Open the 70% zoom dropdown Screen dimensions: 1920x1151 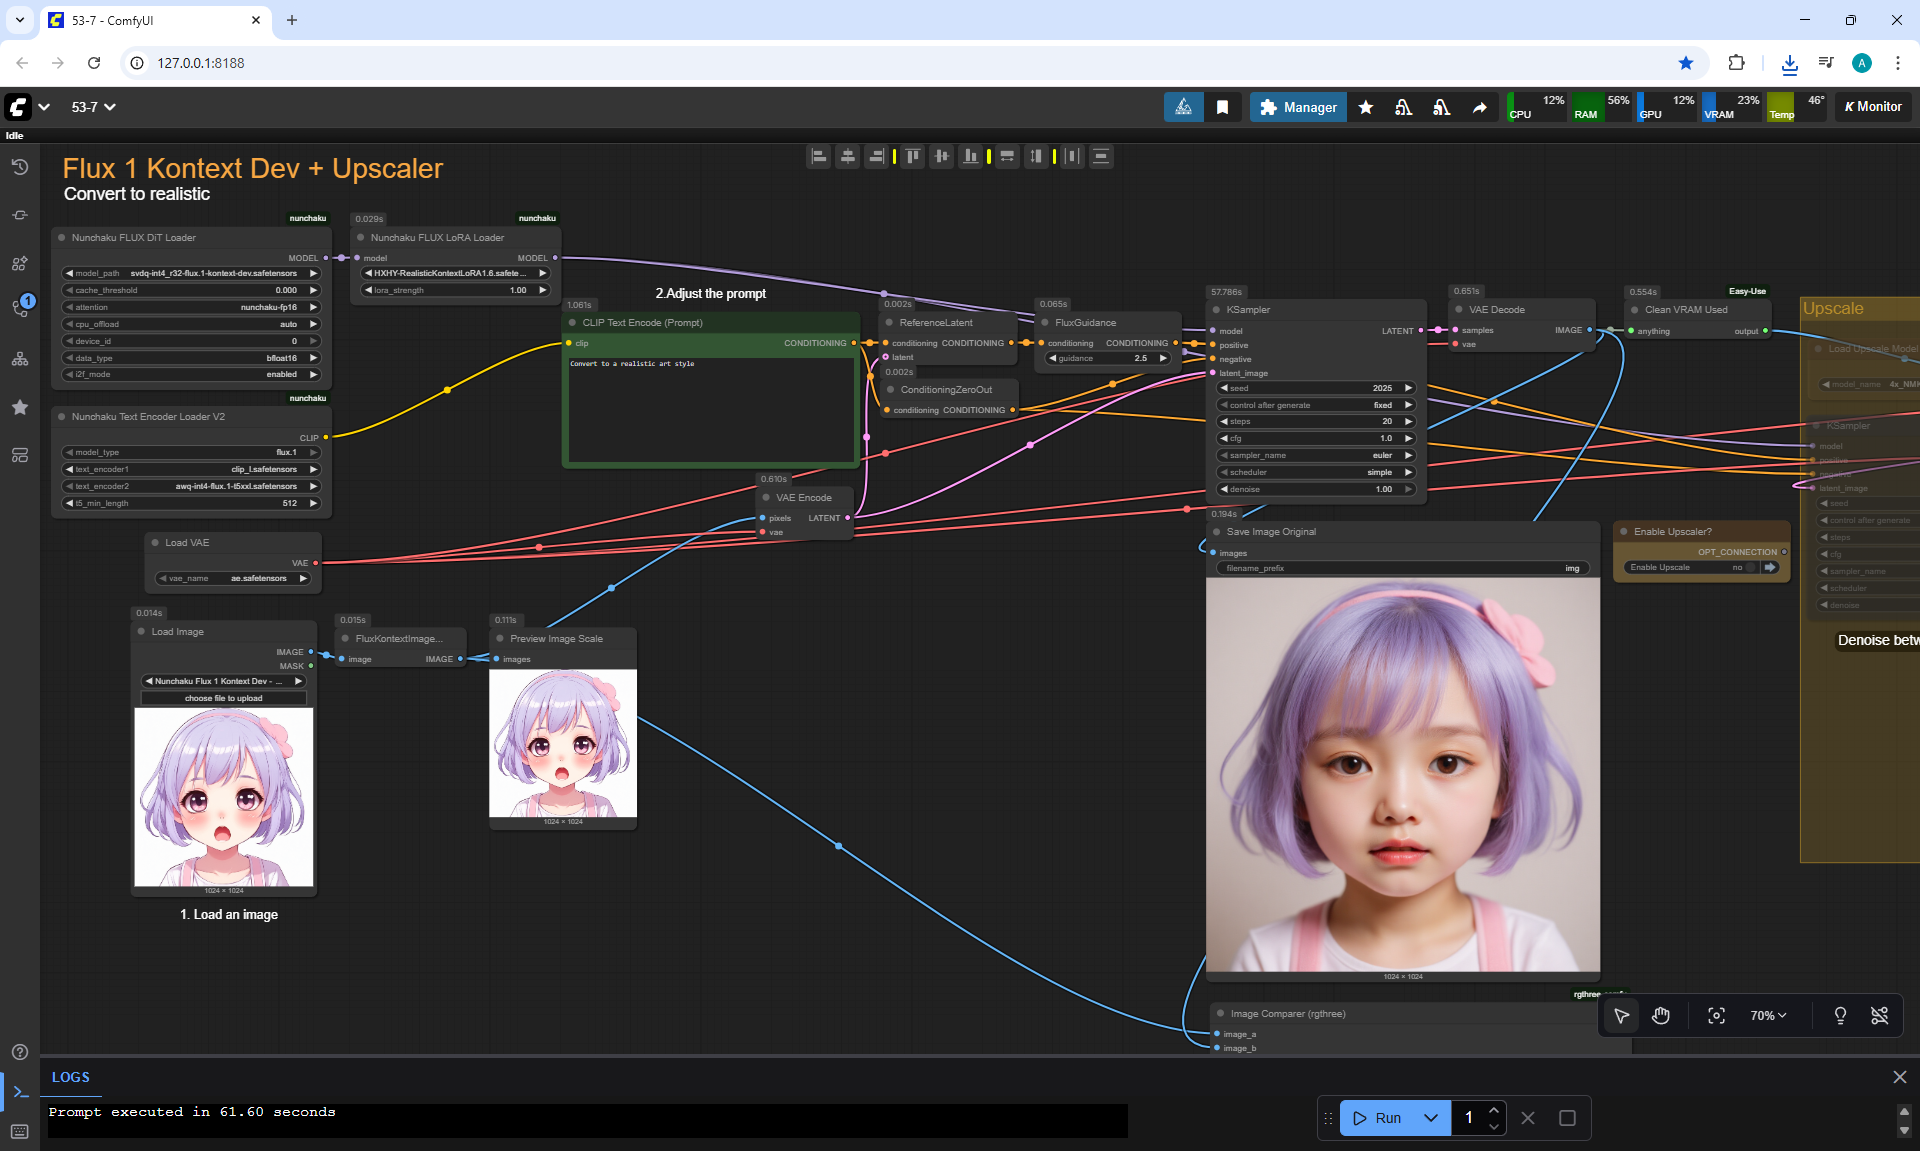(x=1767, y=1016)
